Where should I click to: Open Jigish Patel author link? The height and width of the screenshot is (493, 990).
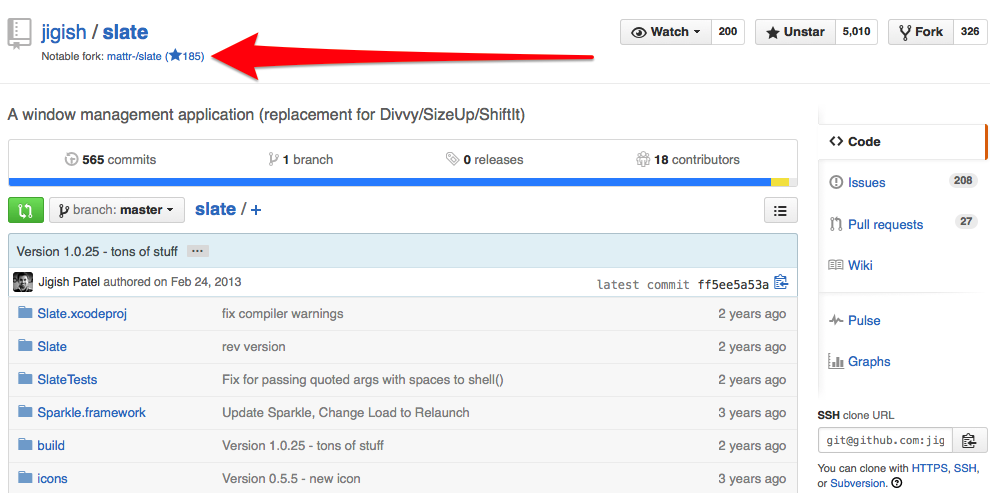pyautogui.click(x=69, y=281)
